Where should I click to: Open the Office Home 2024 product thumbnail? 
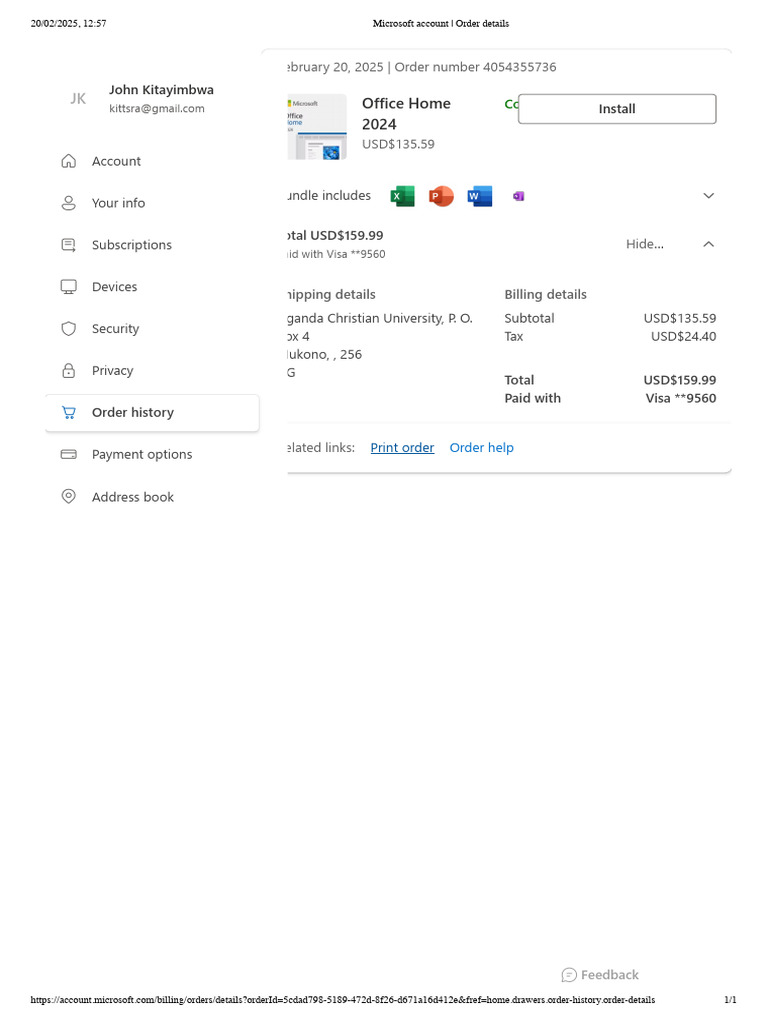(317, 127)
